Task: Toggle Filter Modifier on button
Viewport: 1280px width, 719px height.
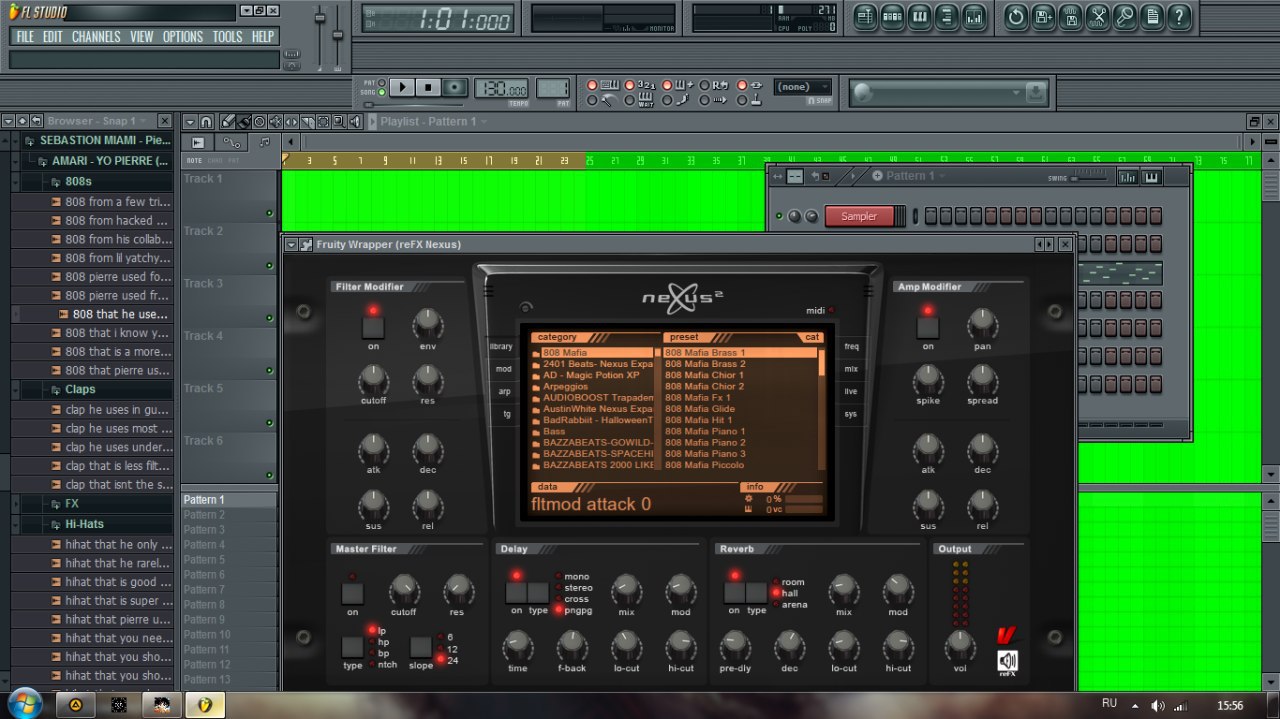Action: point(373,326)
